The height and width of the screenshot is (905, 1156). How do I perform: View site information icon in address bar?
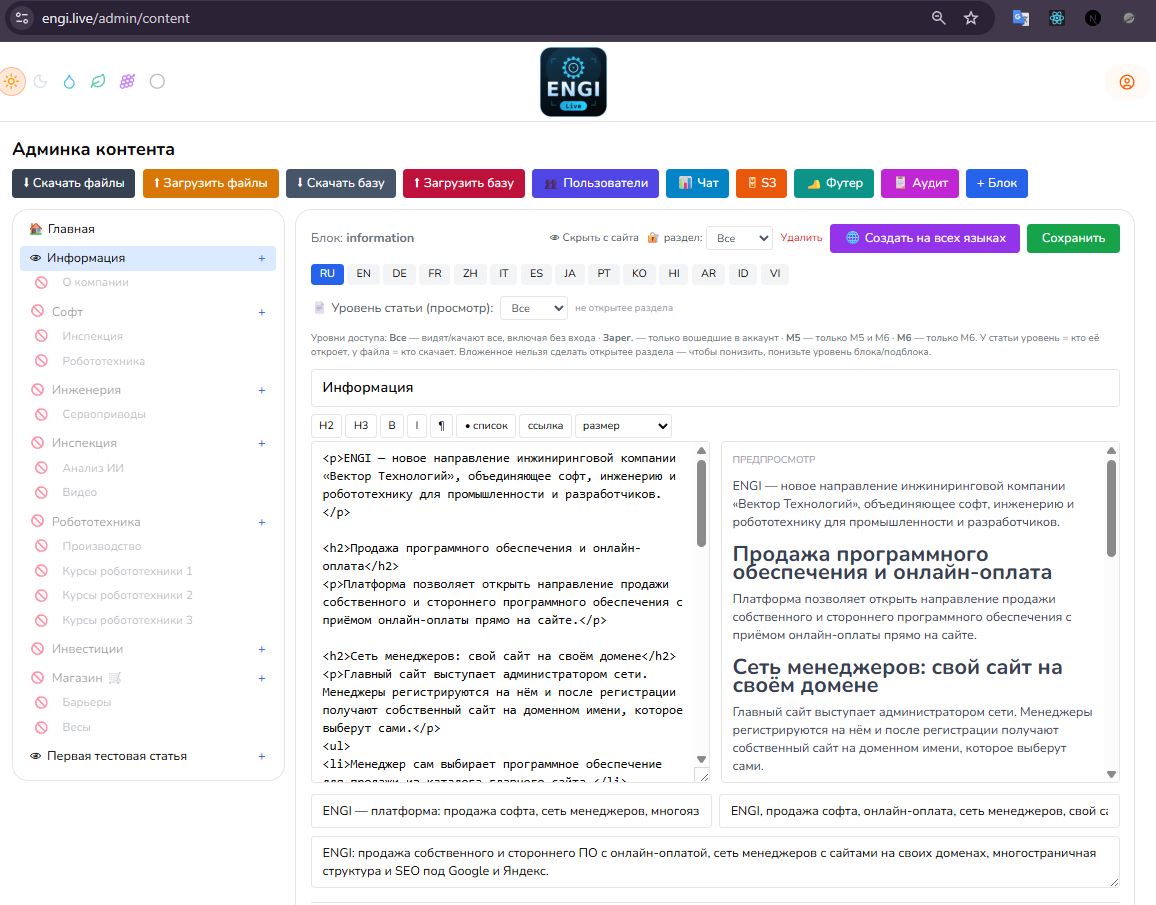point(22,18)
